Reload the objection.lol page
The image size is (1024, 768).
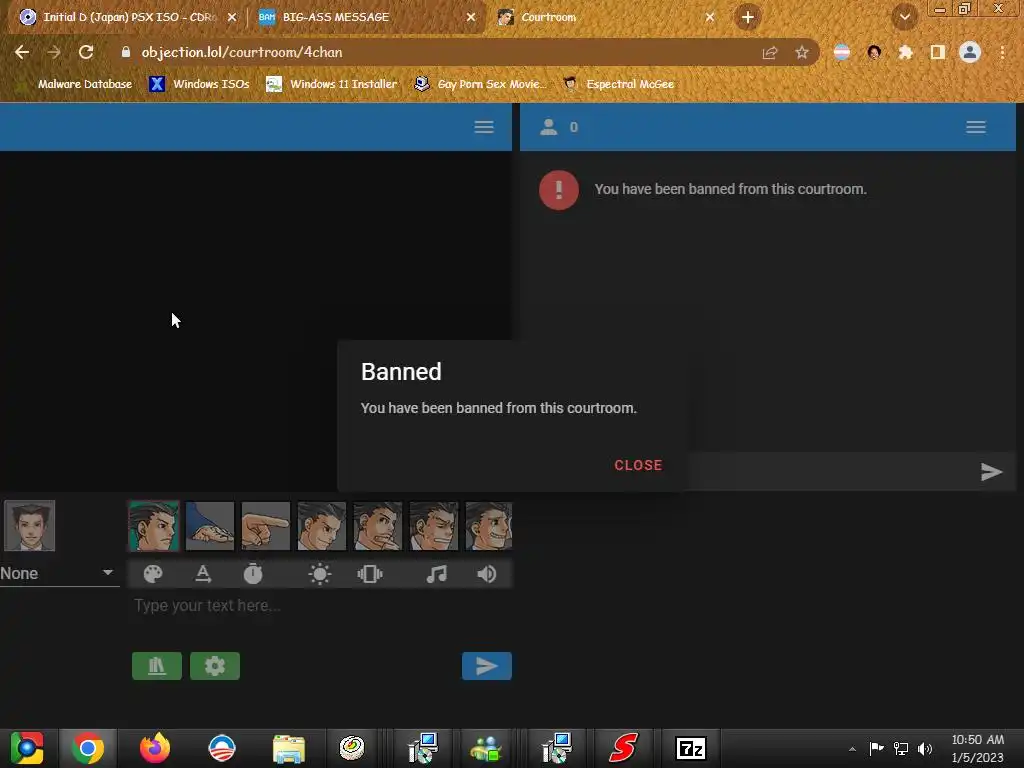(86, 52)
